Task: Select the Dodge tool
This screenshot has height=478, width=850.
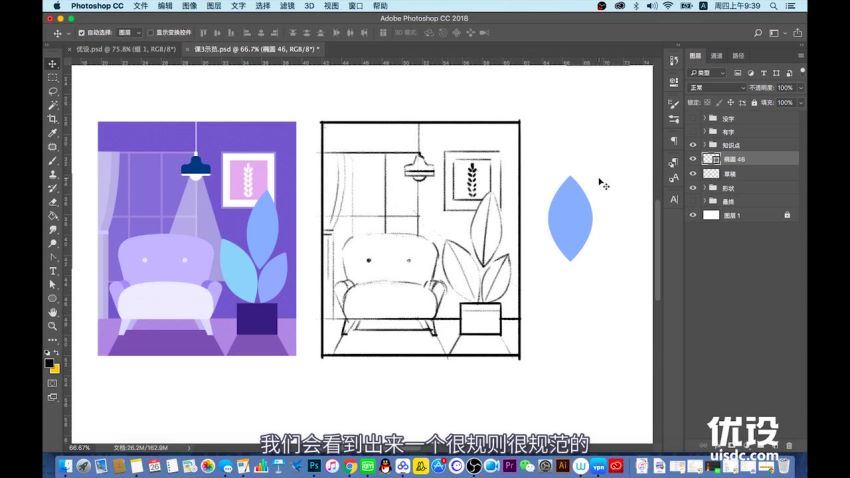Action: point(53,243)
